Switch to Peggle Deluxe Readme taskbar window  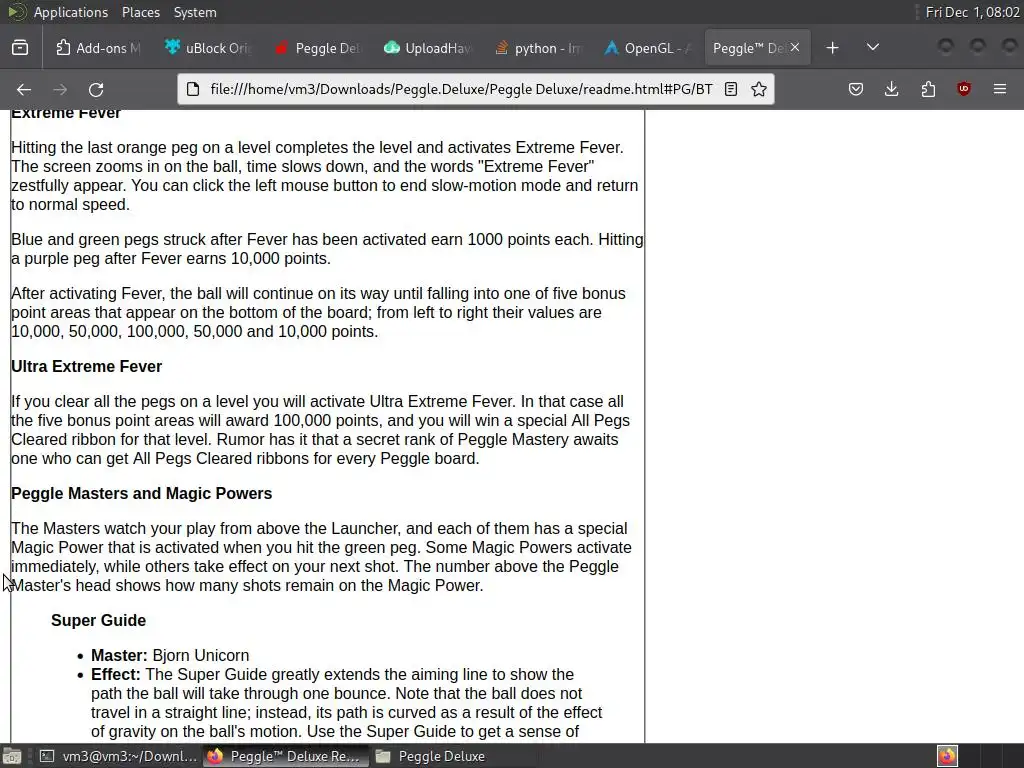click(x=284, y=756)
